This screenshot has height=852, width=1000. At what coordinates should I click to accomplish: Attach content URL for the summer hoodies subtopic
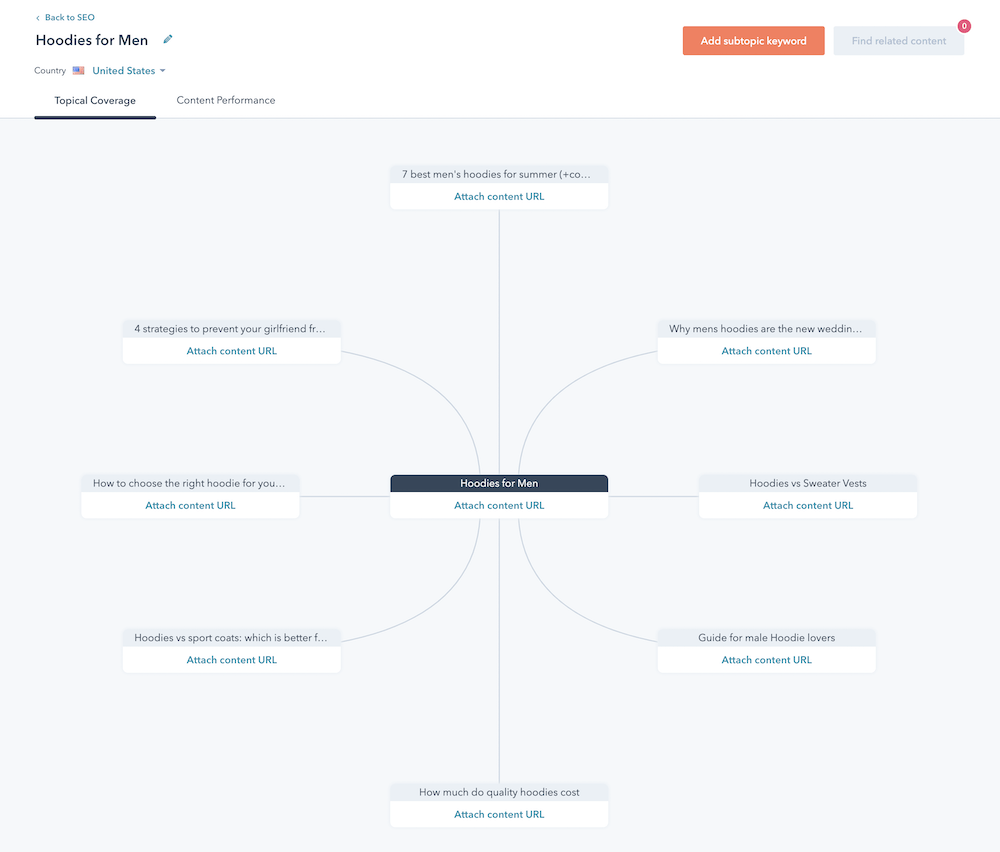(x=498, y=196)
